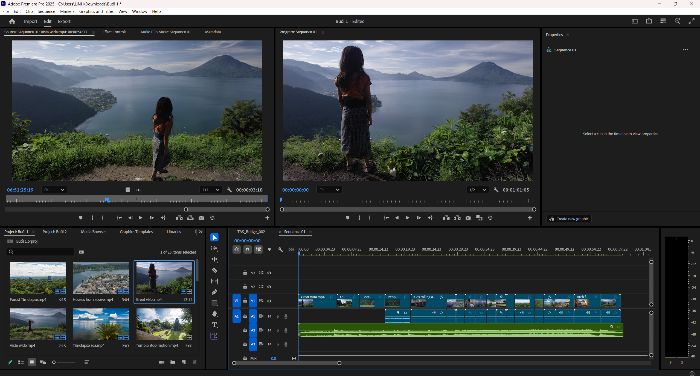Click New Item icon in Project panel
The width and height of the screenshot is (700, 376).
183,362
